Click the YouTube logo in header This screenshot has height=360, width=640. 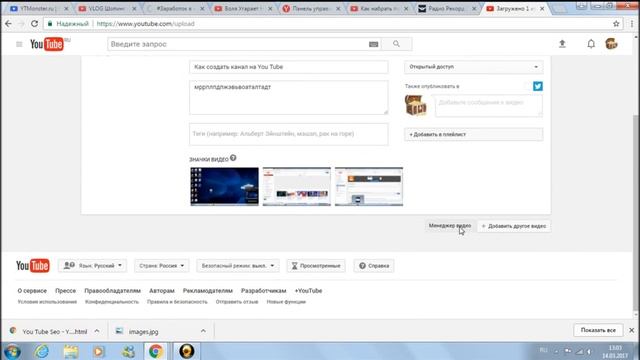tap(47, 44)
